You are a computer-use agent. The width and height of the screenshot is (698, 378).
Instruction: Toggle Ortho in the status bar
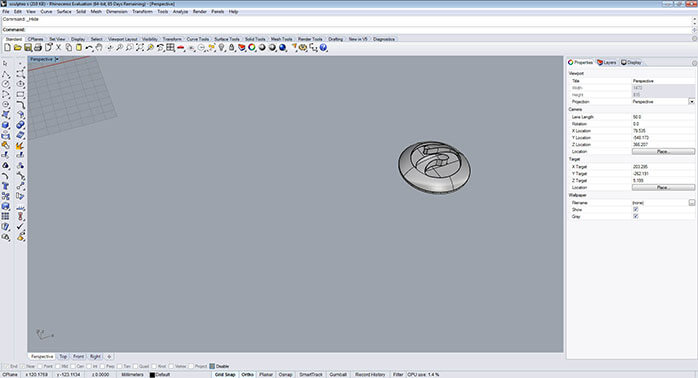[x=247, y=374]
